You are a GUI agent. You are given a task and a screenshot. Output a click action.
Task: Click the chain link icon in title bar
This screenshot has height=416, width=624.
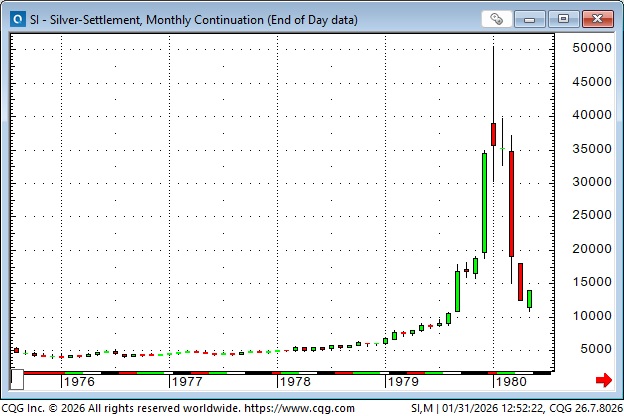tap(497, 18)
